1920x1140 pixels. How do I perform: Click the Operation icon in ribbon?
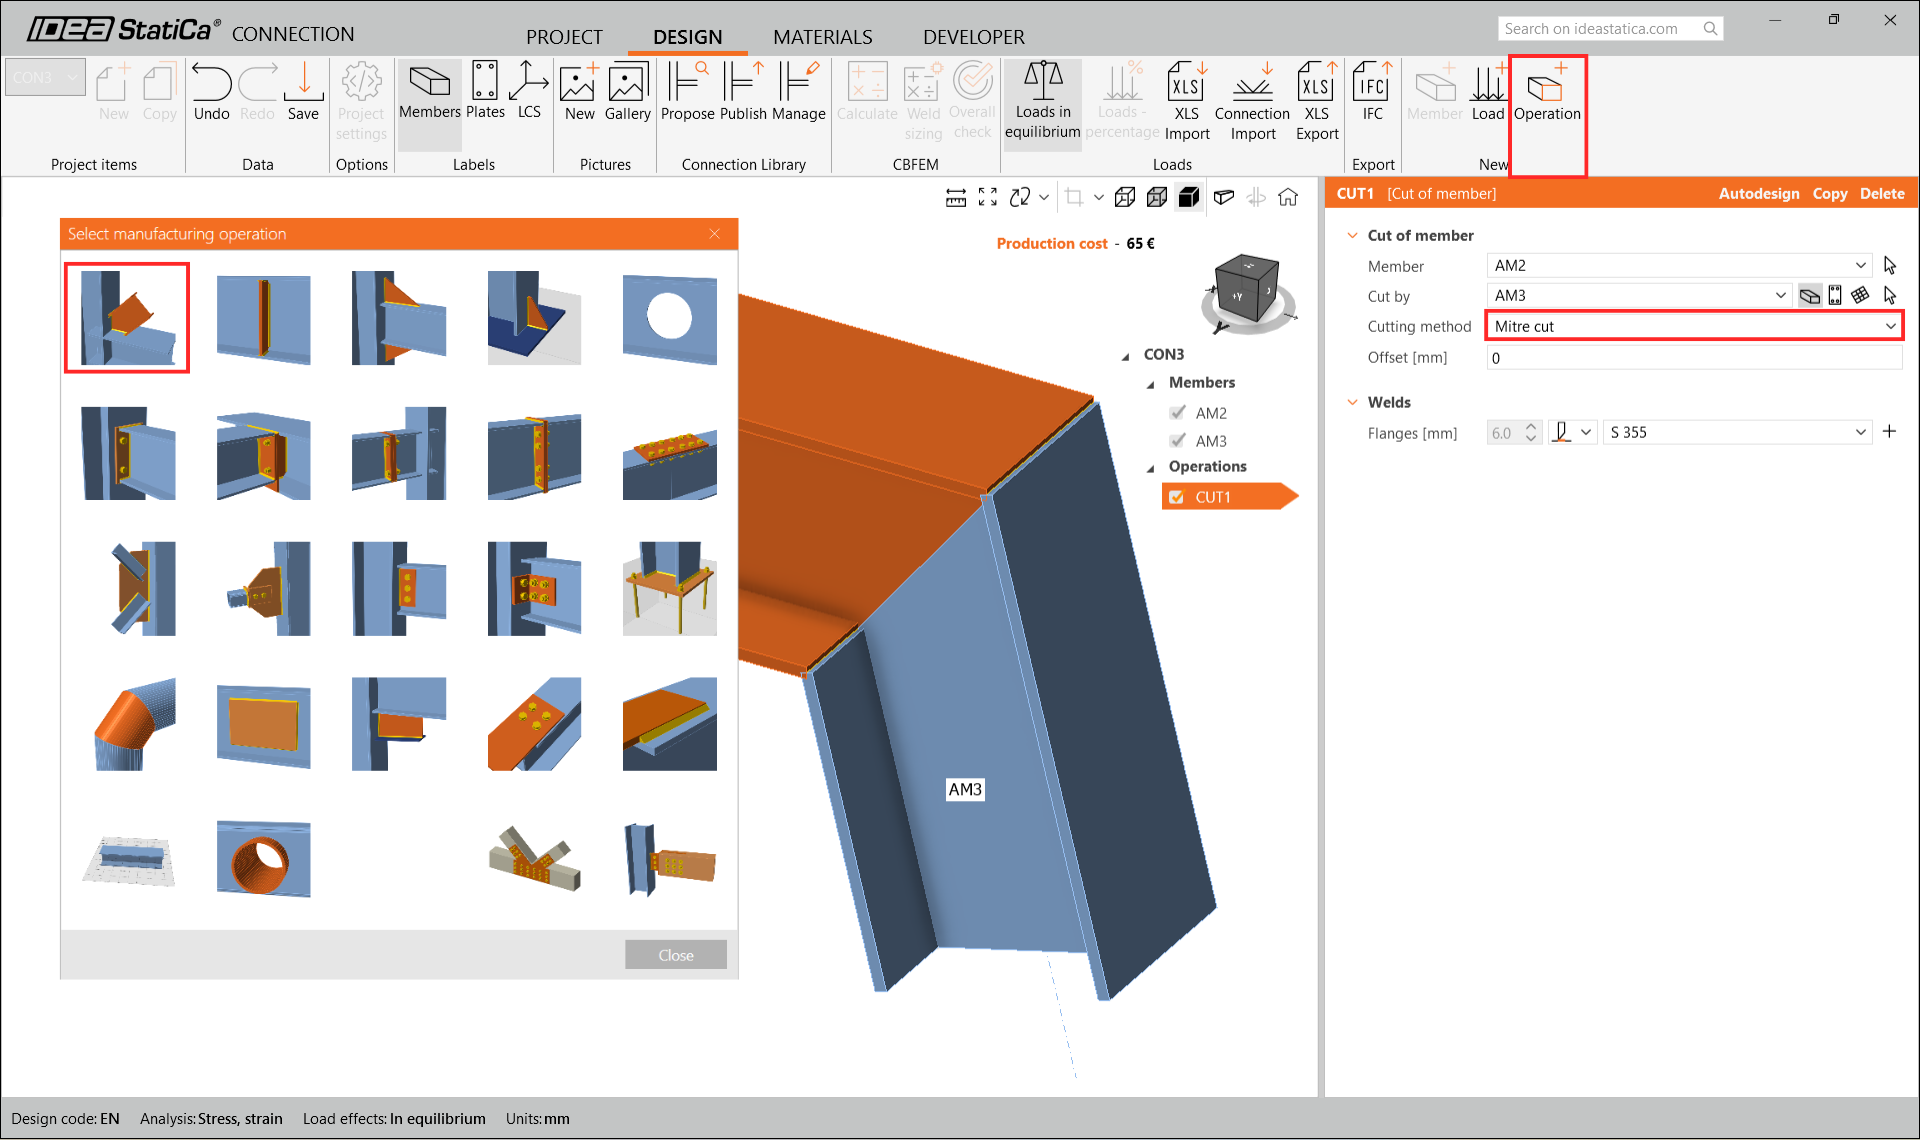pyautogui.click(x=1546, y=92)
